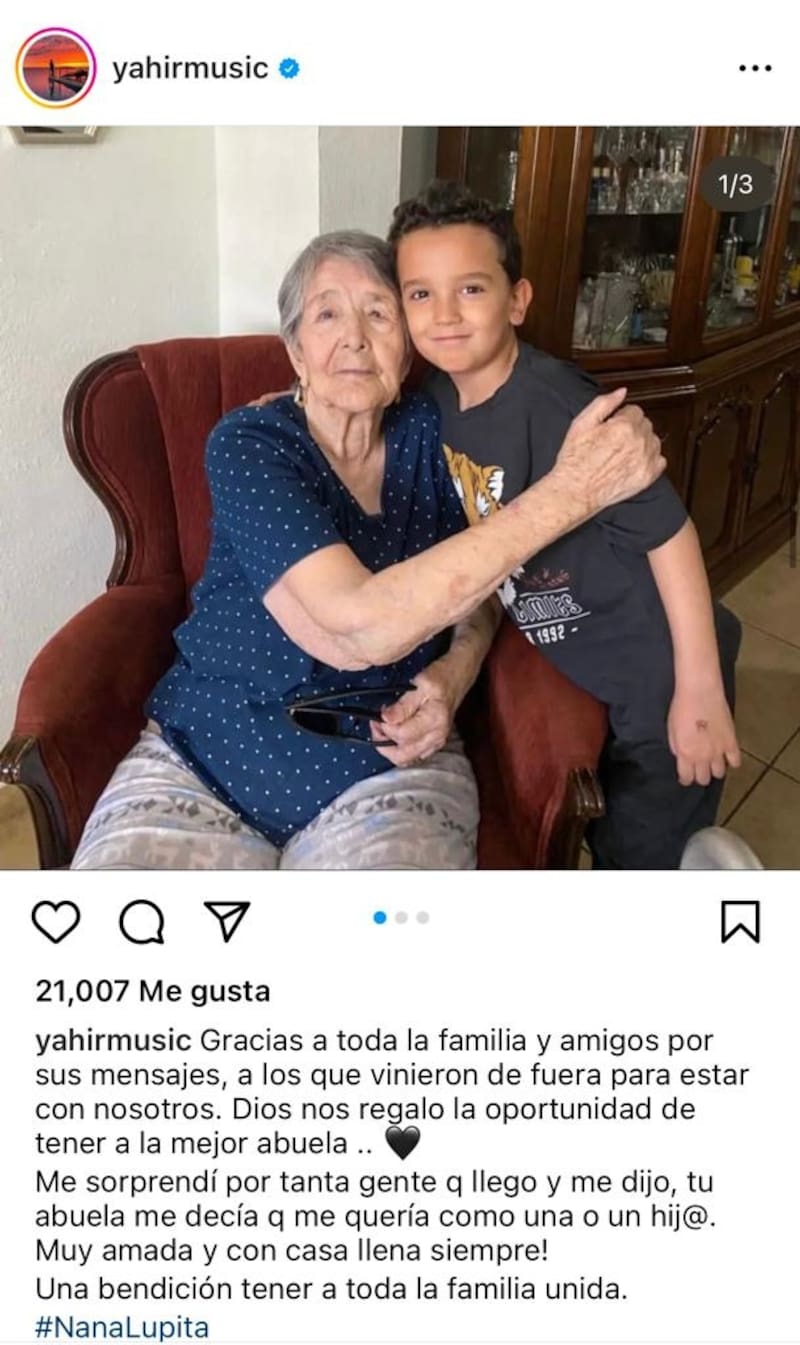800x1345 pixels.
Task: Open the #NanaLupita hashtag
Action: 122,1327
